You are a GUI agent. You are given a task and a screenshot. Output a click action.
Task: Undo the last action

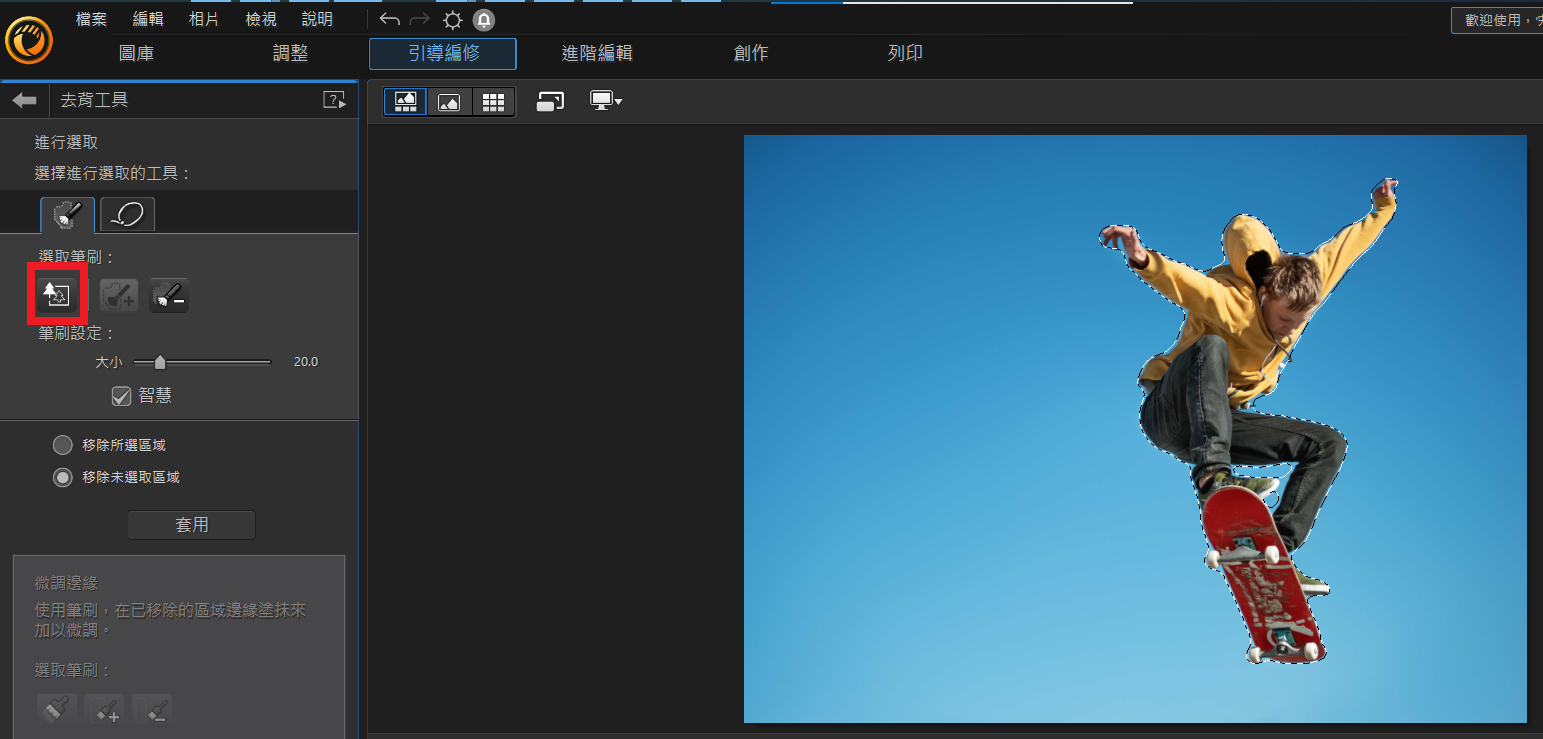coord(389,19)
